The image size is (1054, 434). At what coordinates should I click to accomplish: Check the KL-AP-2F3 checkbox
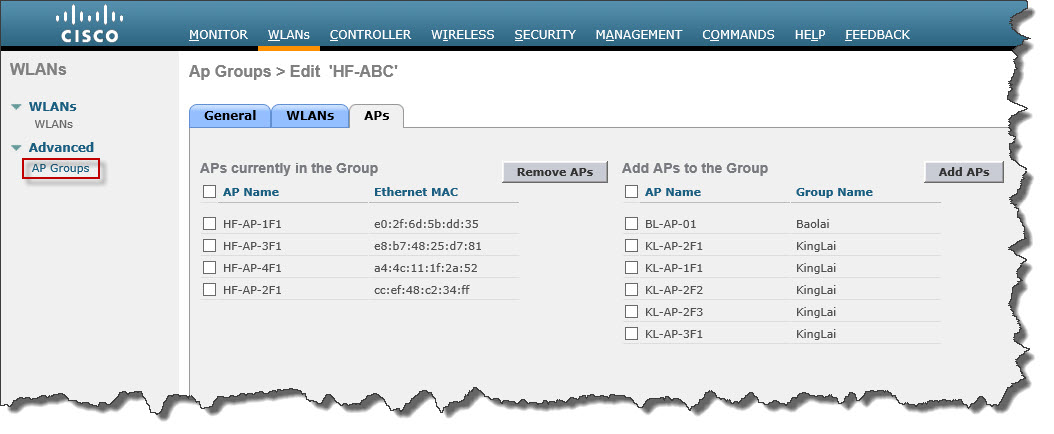click(631, 312)
